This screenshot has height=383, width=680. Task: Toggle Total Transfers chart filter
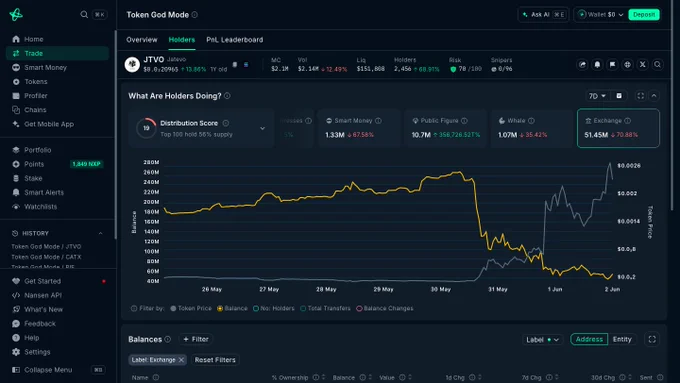tap(325, 308)
